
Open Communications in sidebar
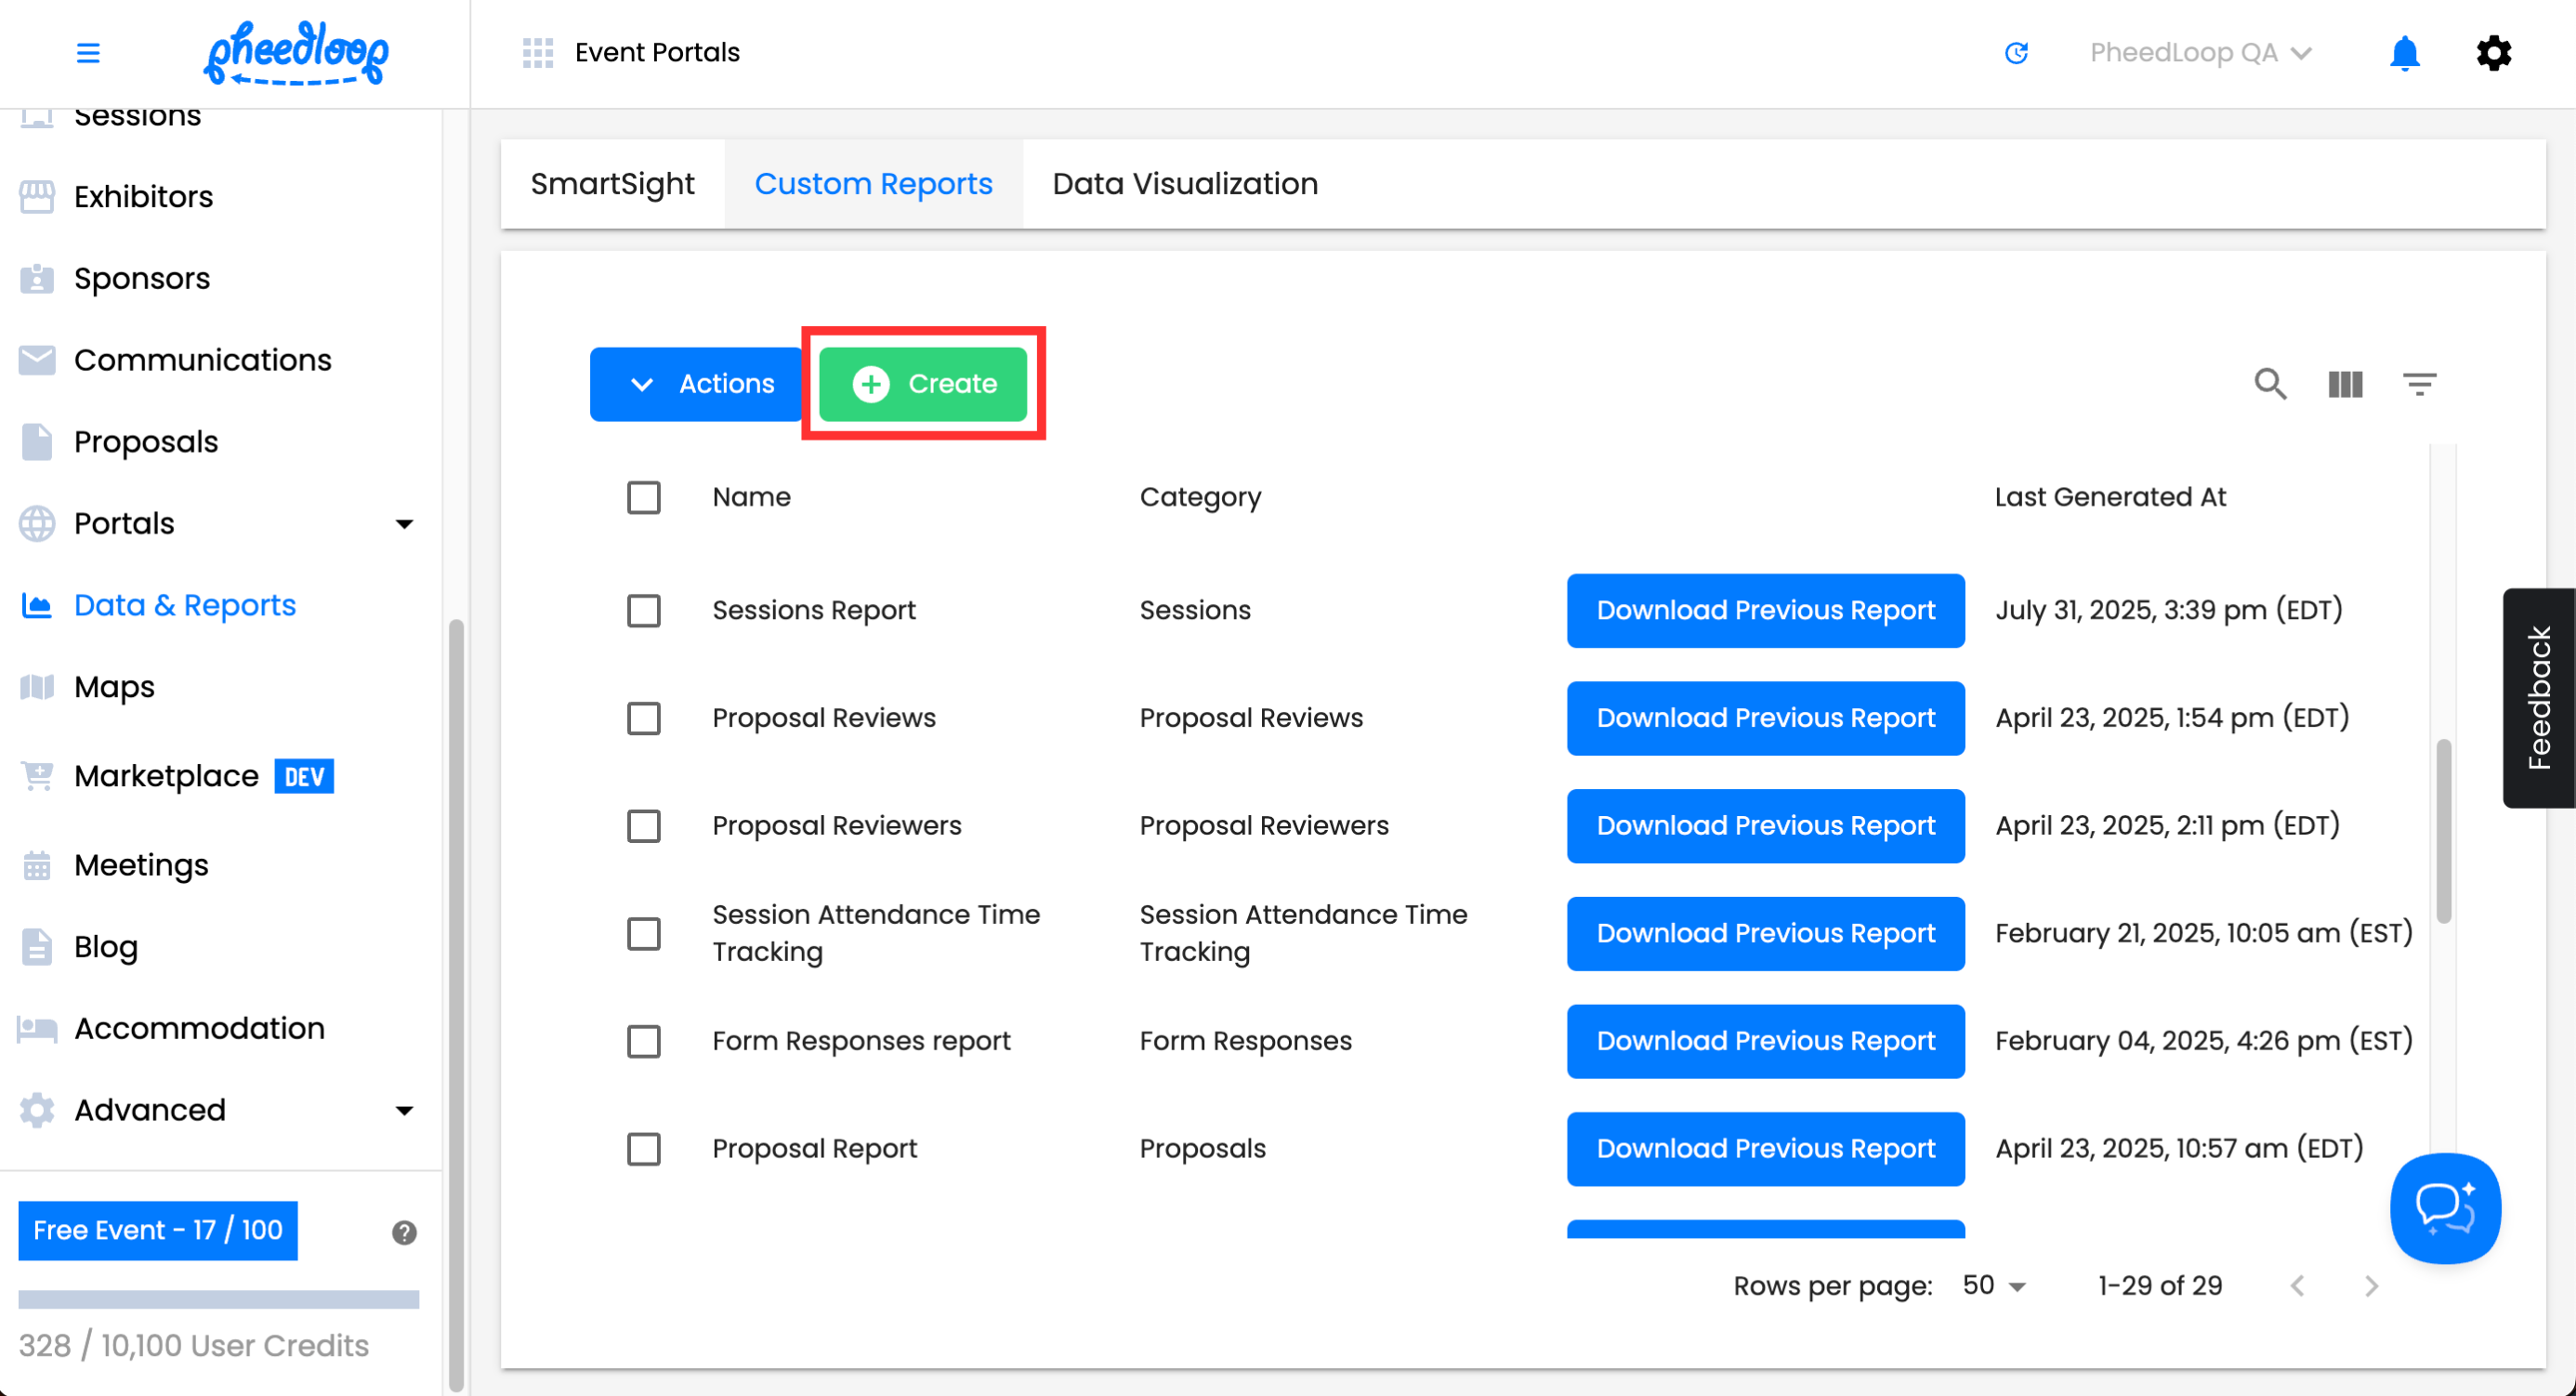pyautogui.click(x=203, y=360)
